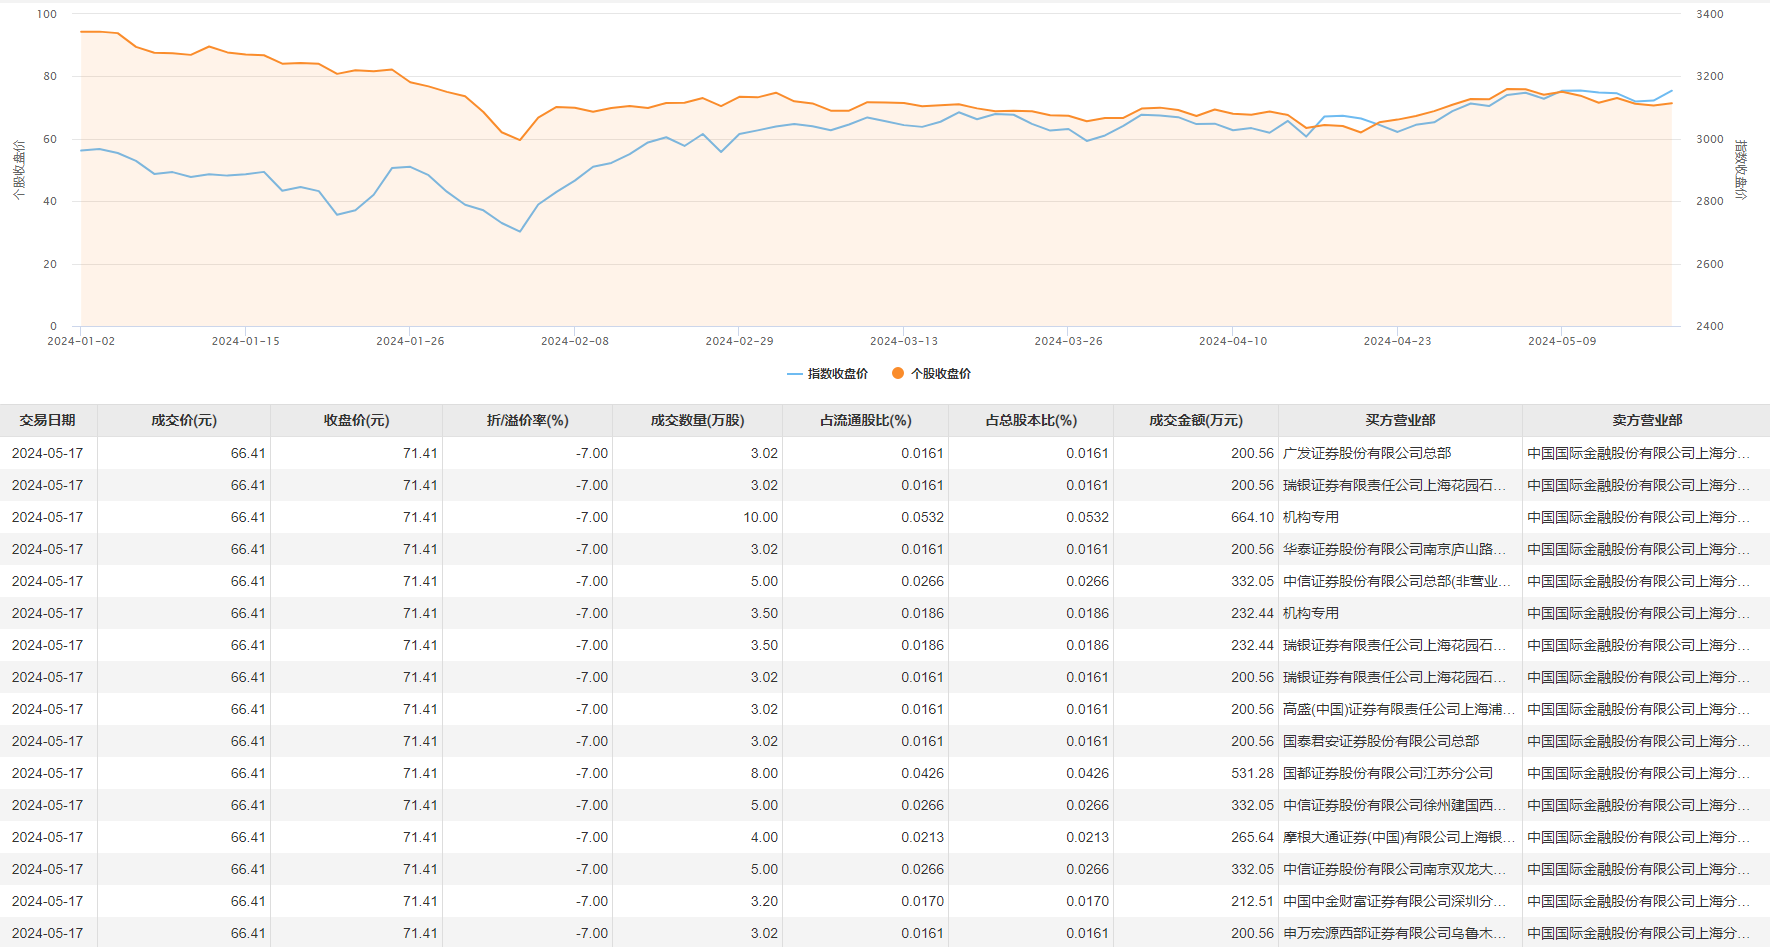Select the 买方营业部 column header
Image resolution: width=1770 pixels, height=947 pixels.
coord(1400,421)
